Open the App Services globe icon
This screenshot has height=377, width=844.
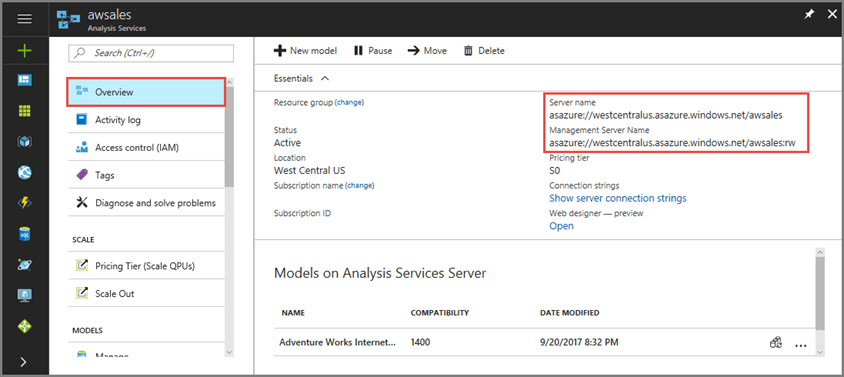coord(24,172)
